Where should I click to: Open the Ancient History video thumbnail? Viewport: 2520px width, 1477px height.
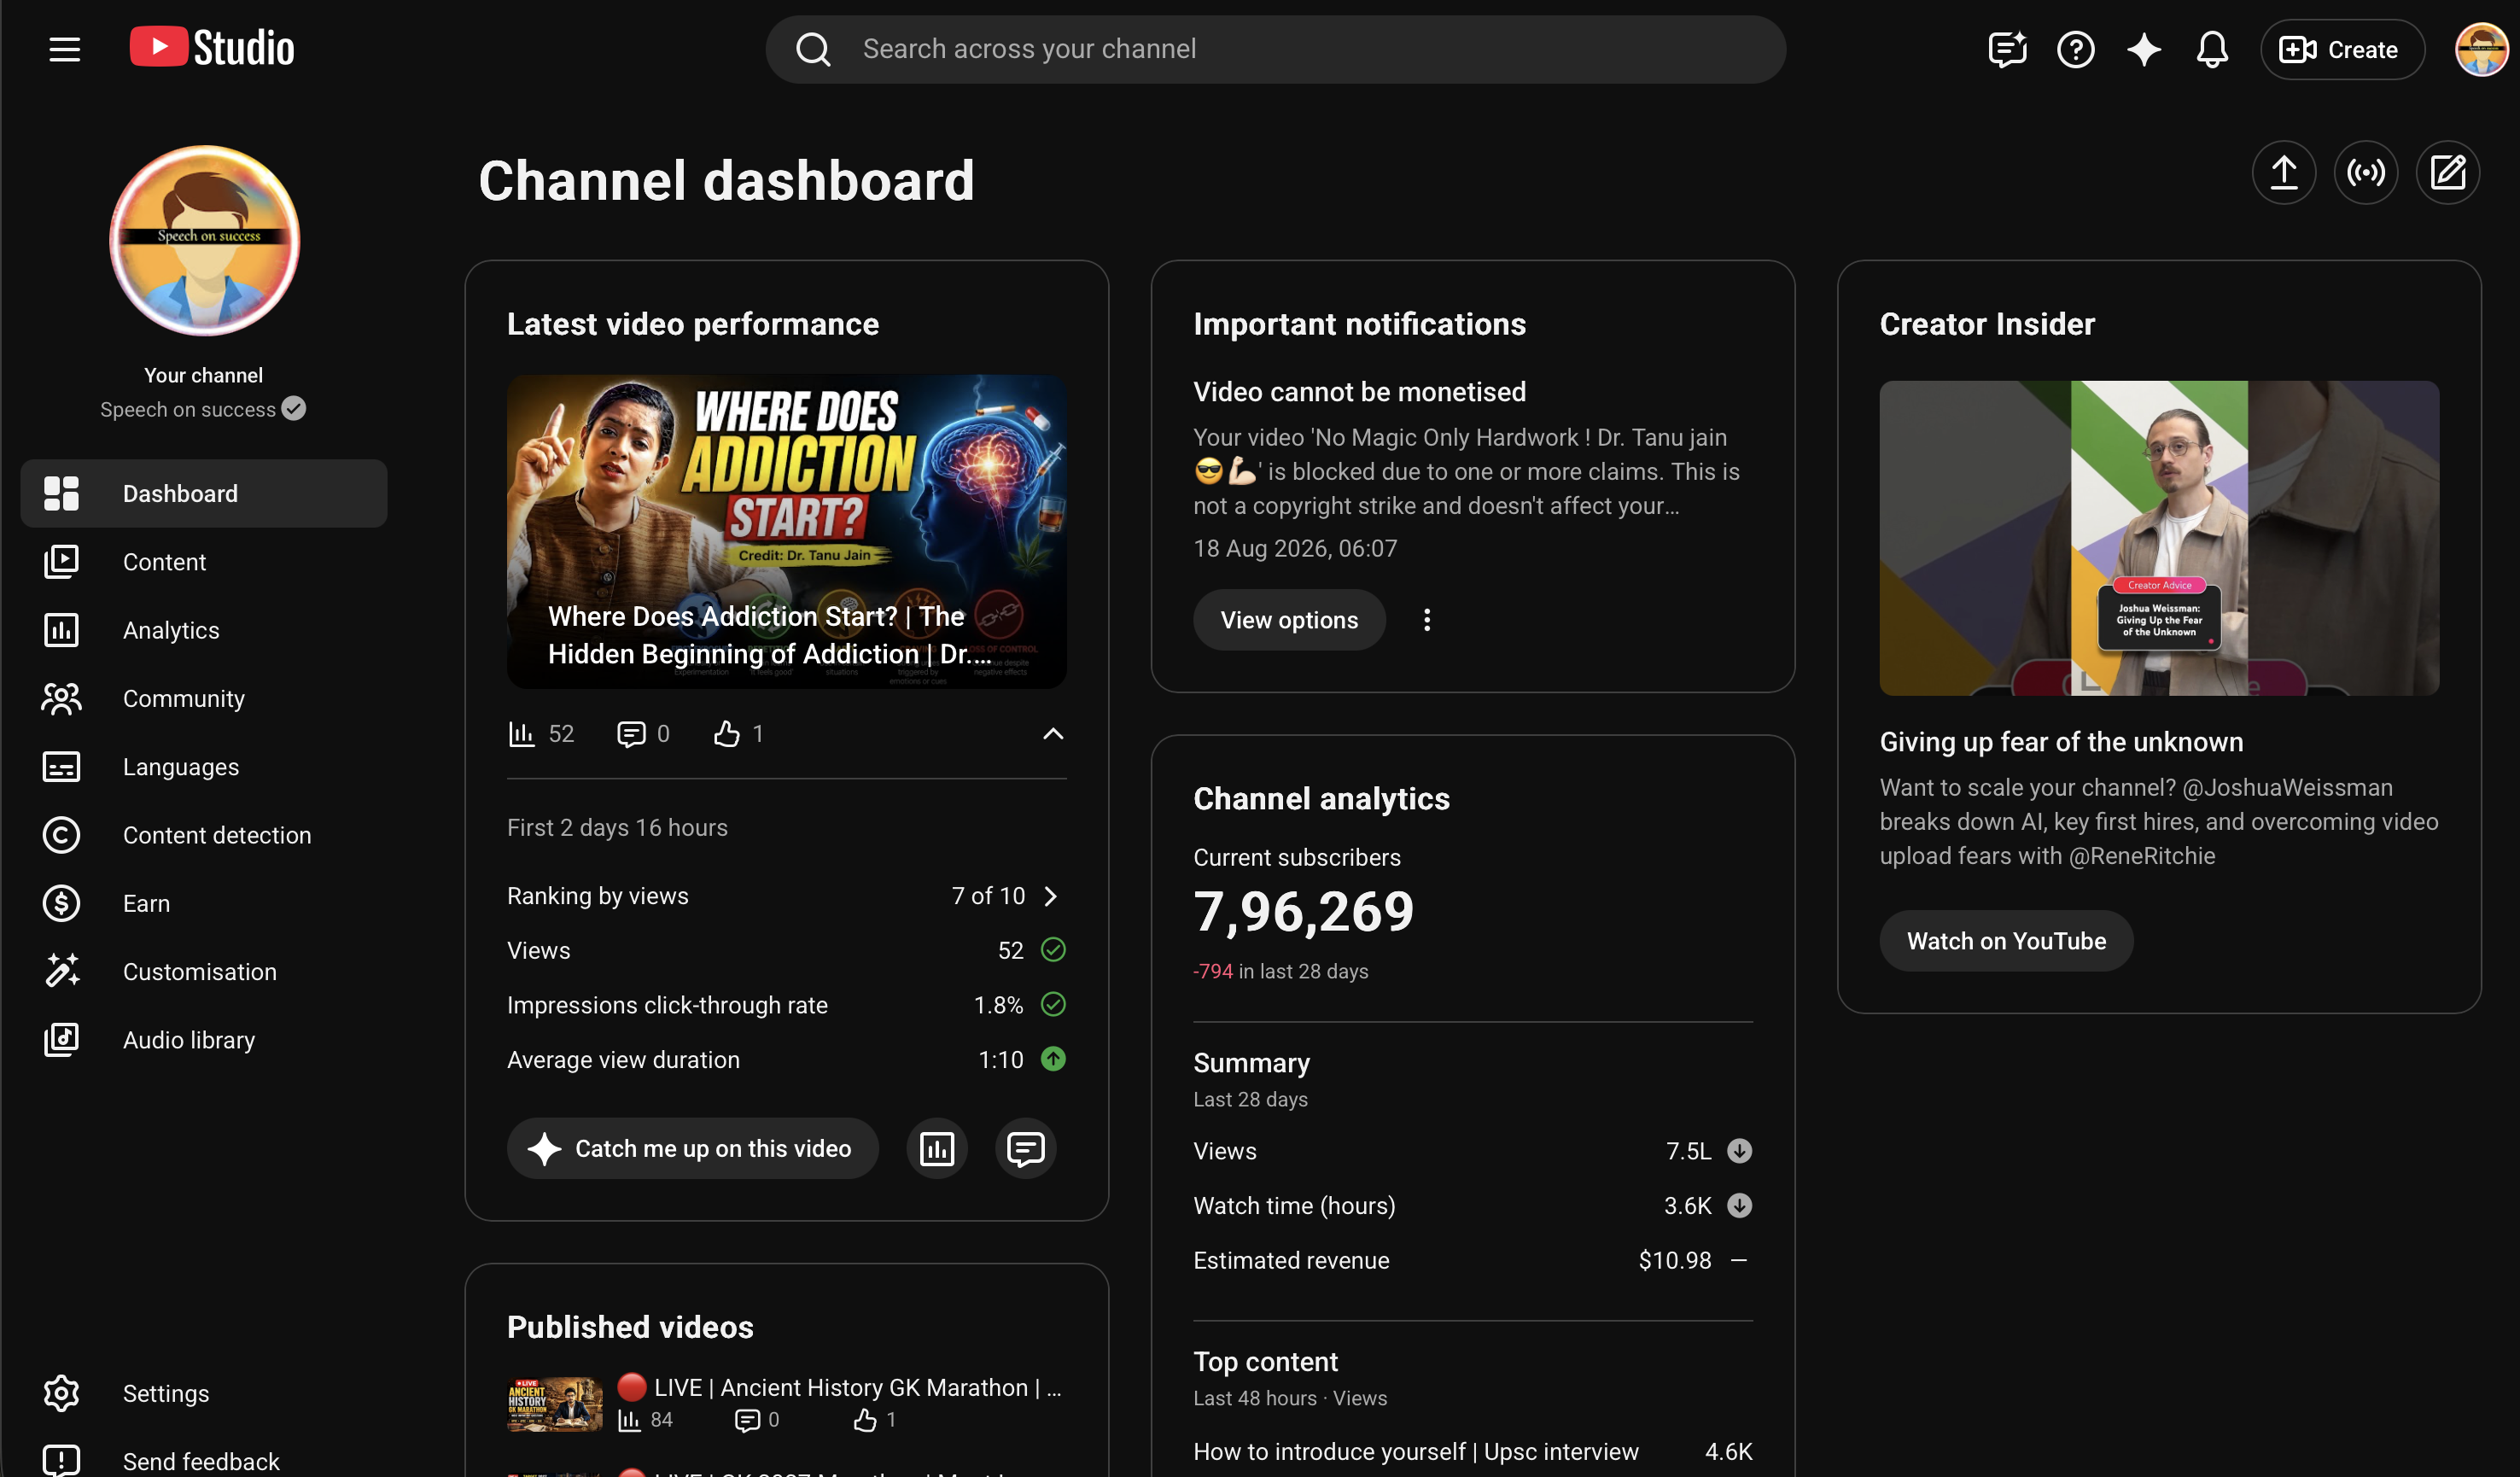tap(555, 1404)
